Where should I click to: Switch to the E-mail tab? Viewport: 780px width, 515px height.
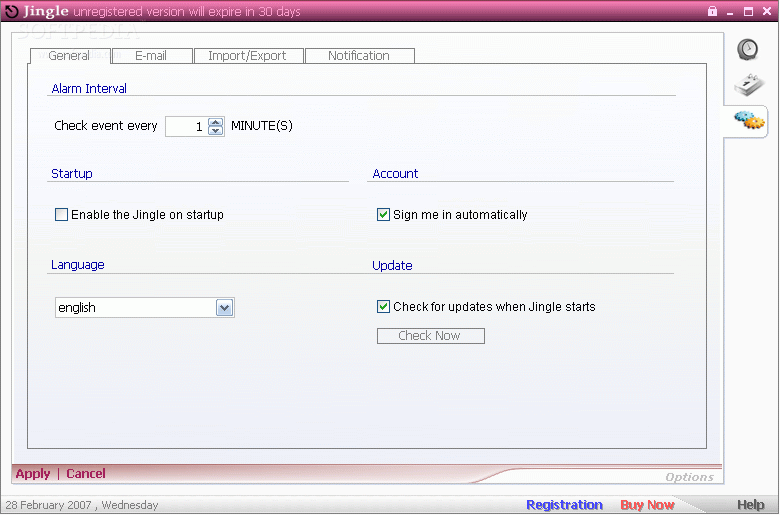(x=151, y=56)
